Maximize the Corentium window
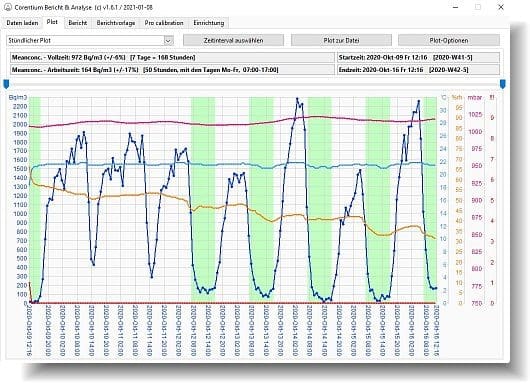 coord(478,7)
